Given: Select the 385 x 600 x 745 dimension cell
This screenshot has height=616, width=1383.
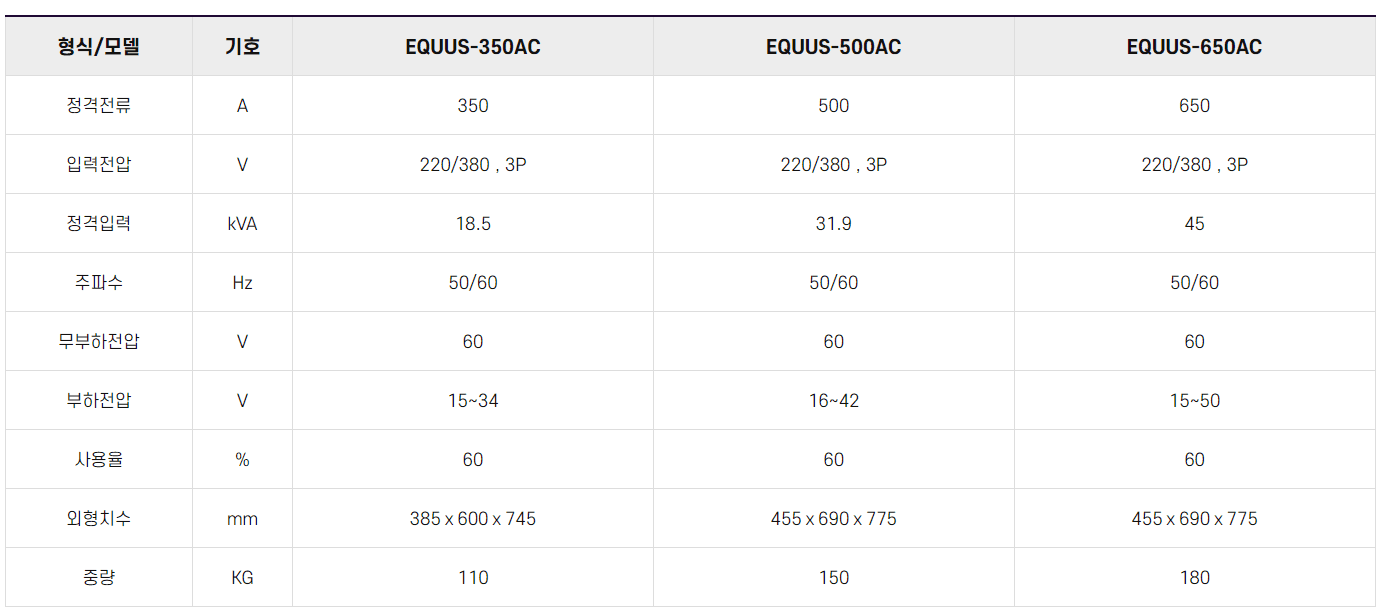Looking at the screenshot, I should [x=473, y=519].
